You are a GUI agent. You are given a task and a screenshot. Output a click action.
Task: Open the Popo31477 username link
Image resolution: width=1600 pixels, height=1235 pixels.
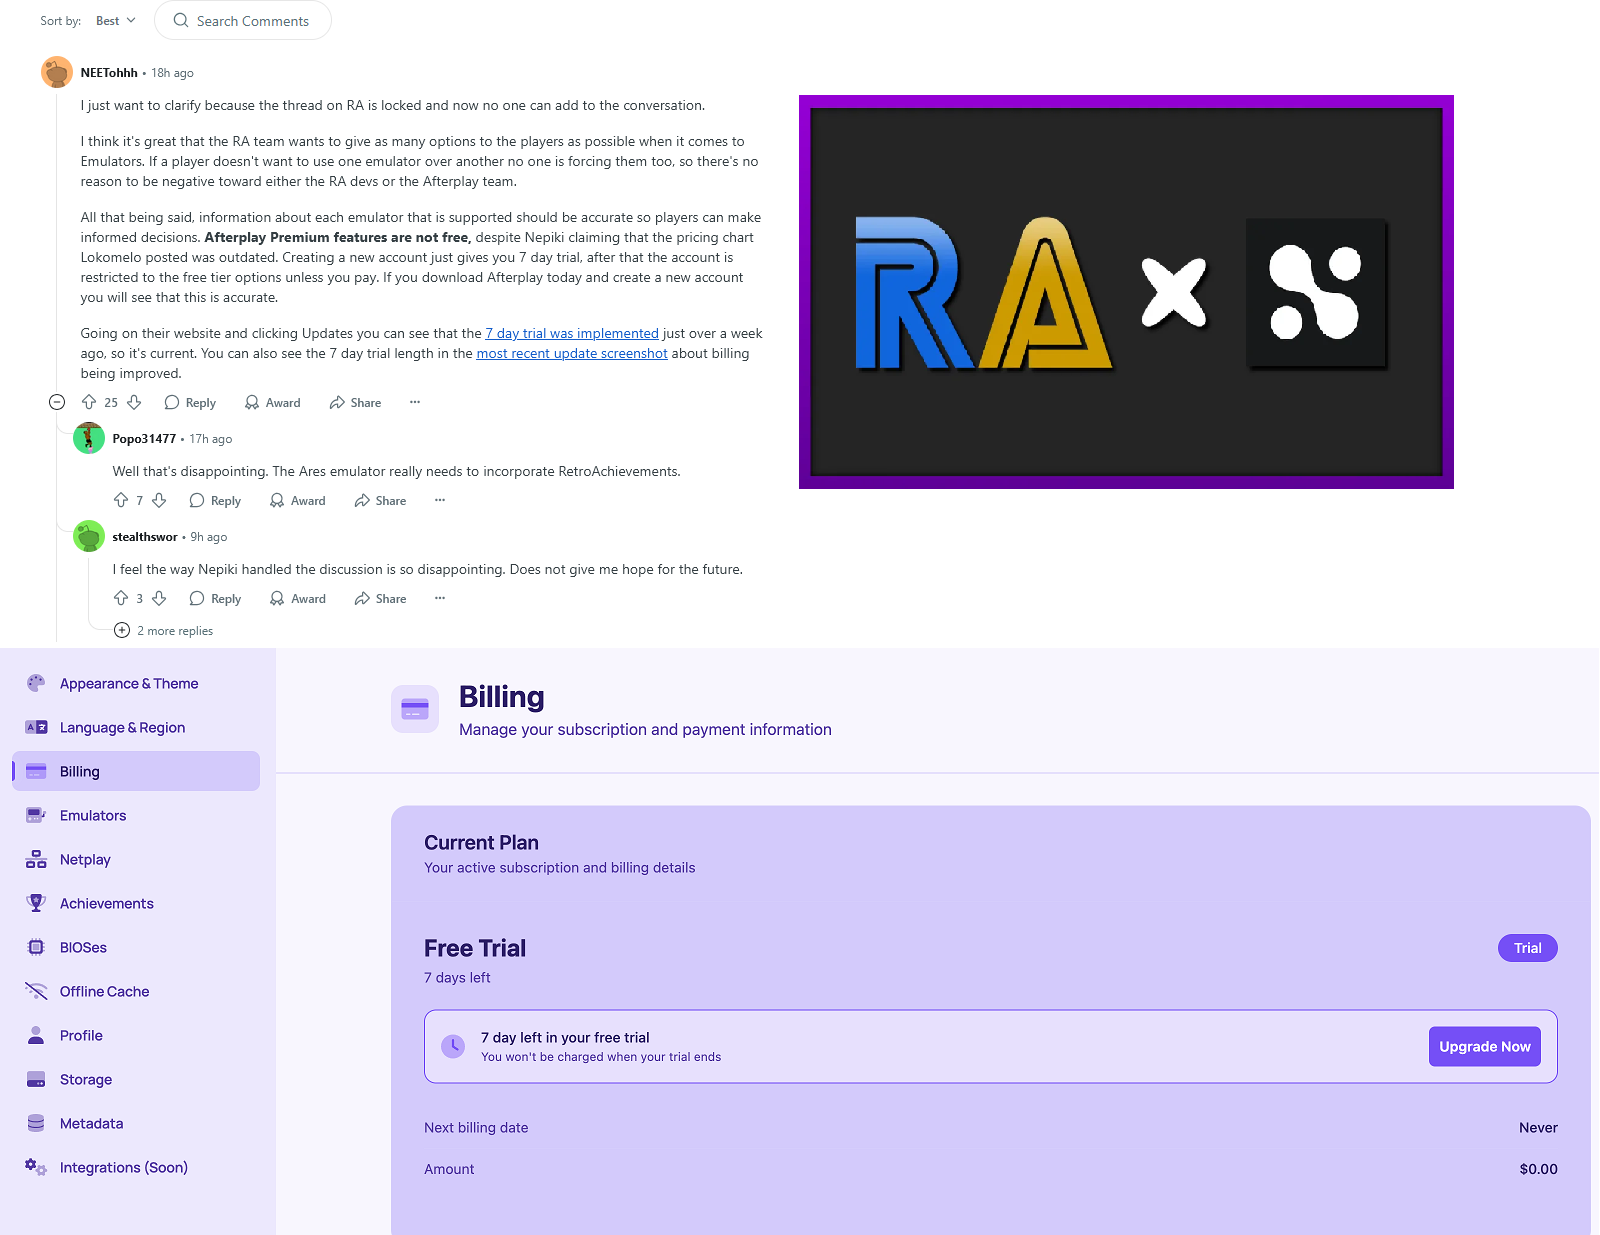144,439
